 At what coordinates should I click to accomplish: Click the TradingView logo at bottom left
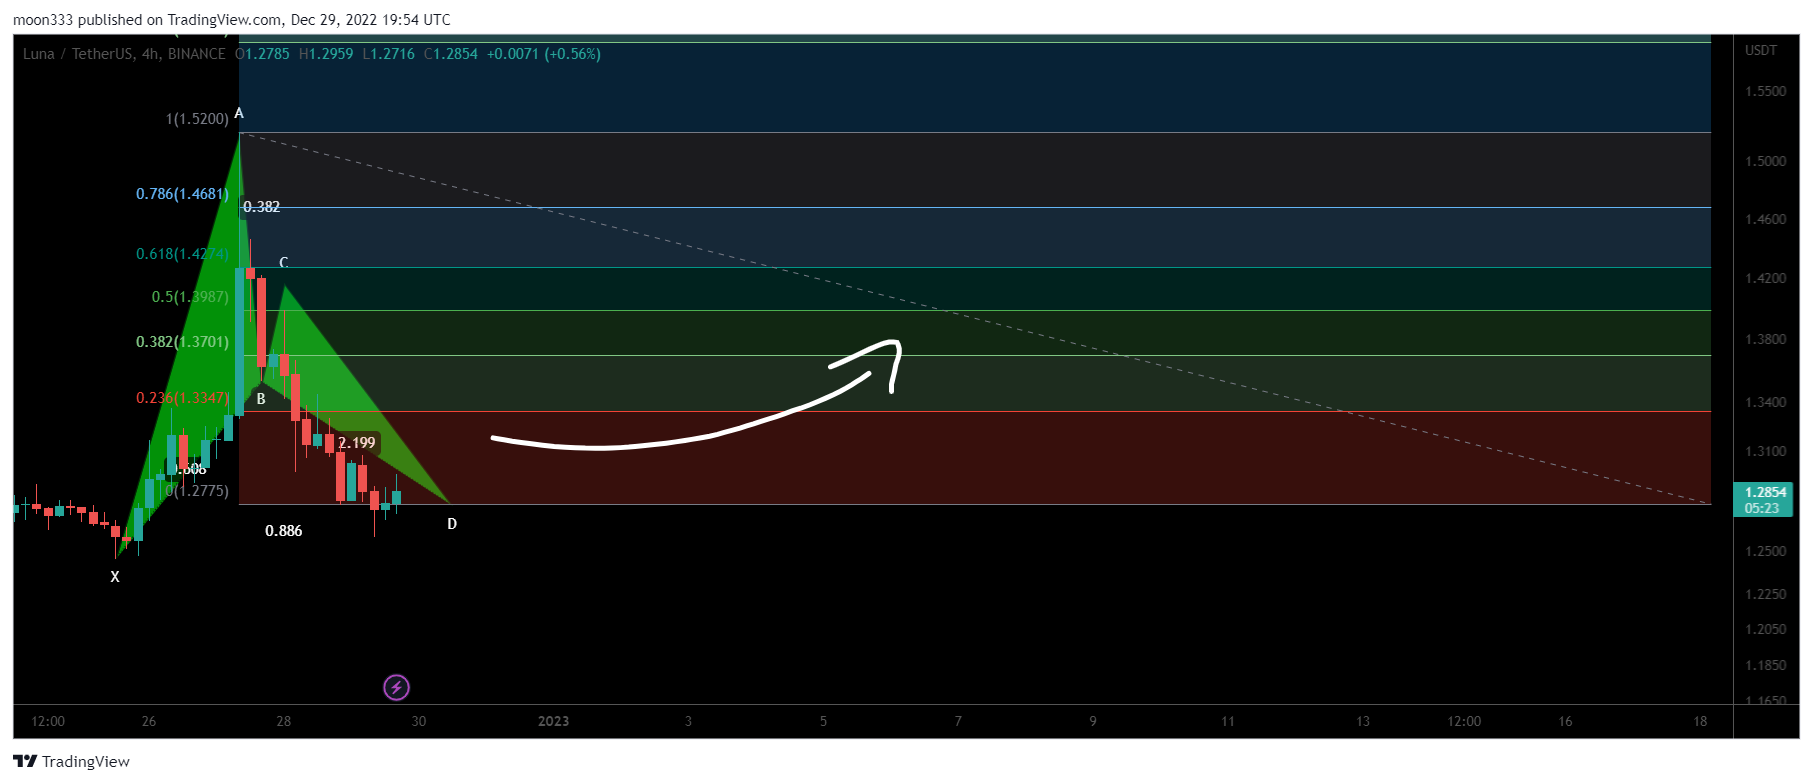25,761
